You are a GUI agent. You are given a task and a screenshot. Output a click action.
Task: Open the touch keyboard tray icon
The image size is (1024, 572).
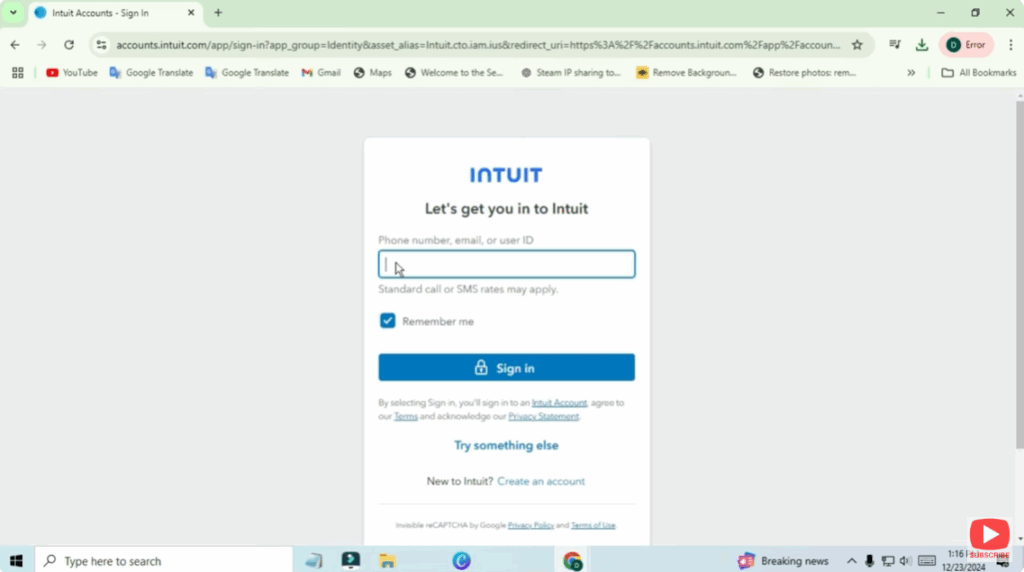pyautogui.click(x=927, y=561)
